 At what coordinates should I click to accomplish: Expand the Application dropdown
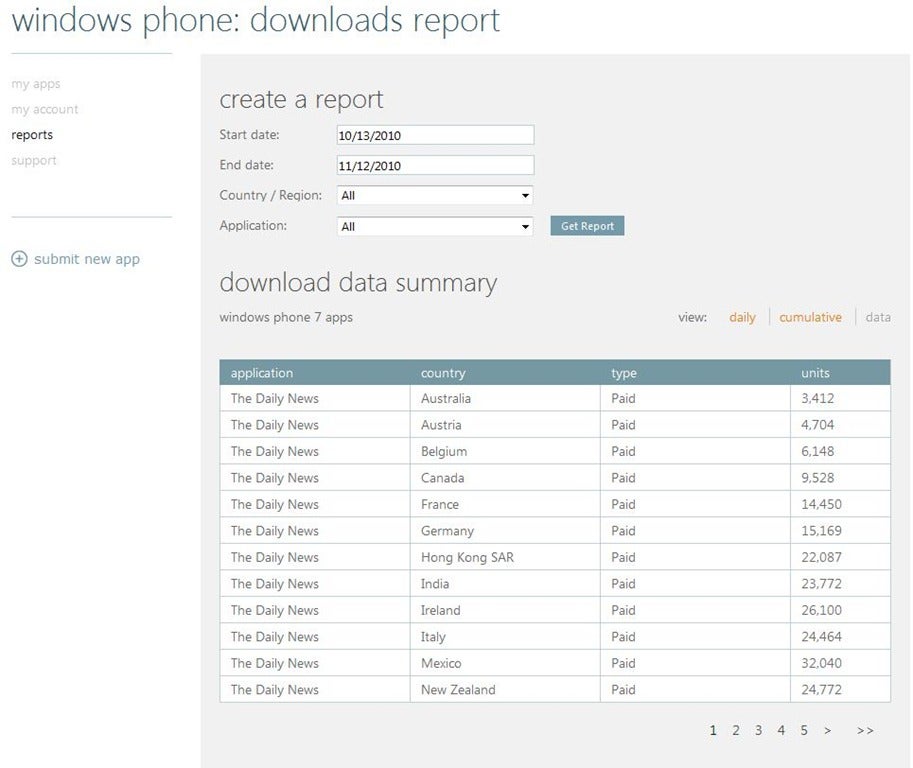435,227
